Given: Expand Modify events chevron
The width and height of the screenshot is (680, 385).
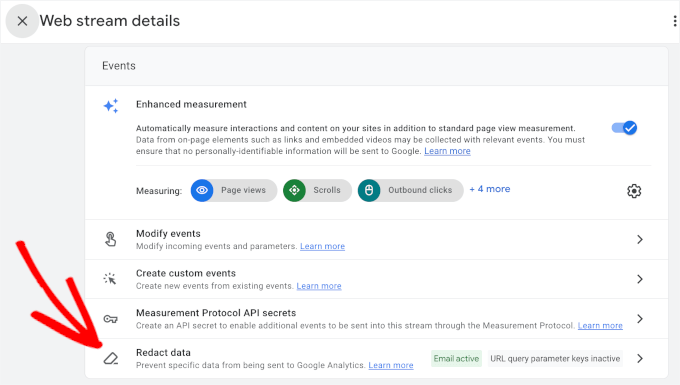Looking at the screenshot, I should (x=640, y=239).
